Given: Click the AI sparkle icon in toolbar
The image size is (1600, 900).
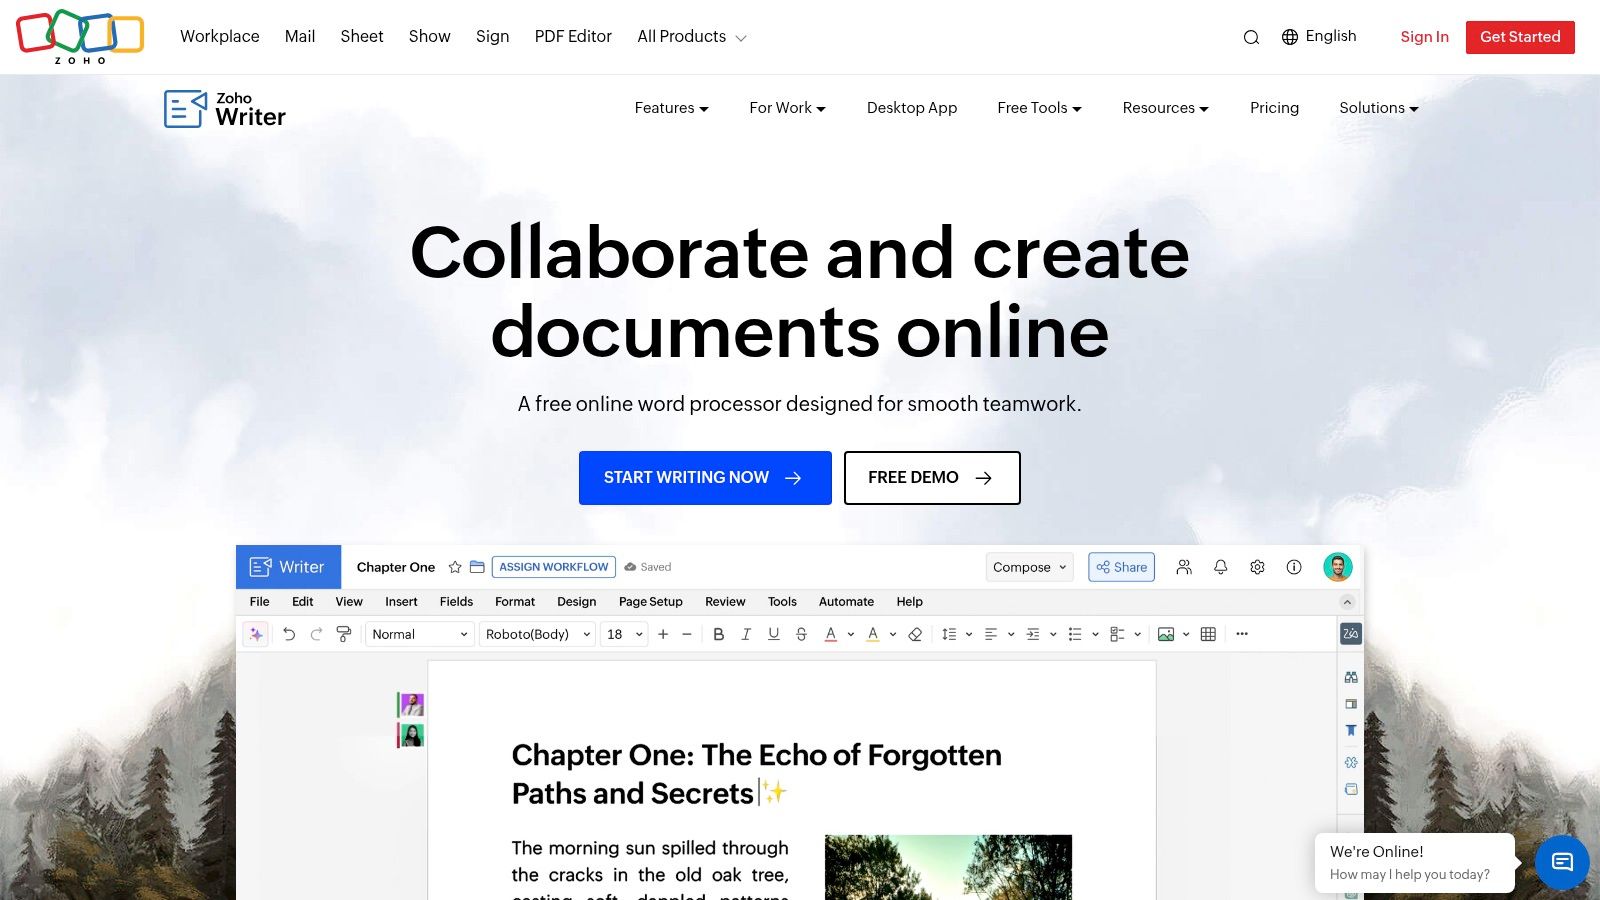Looking at the screenshot, I should 256,634.
